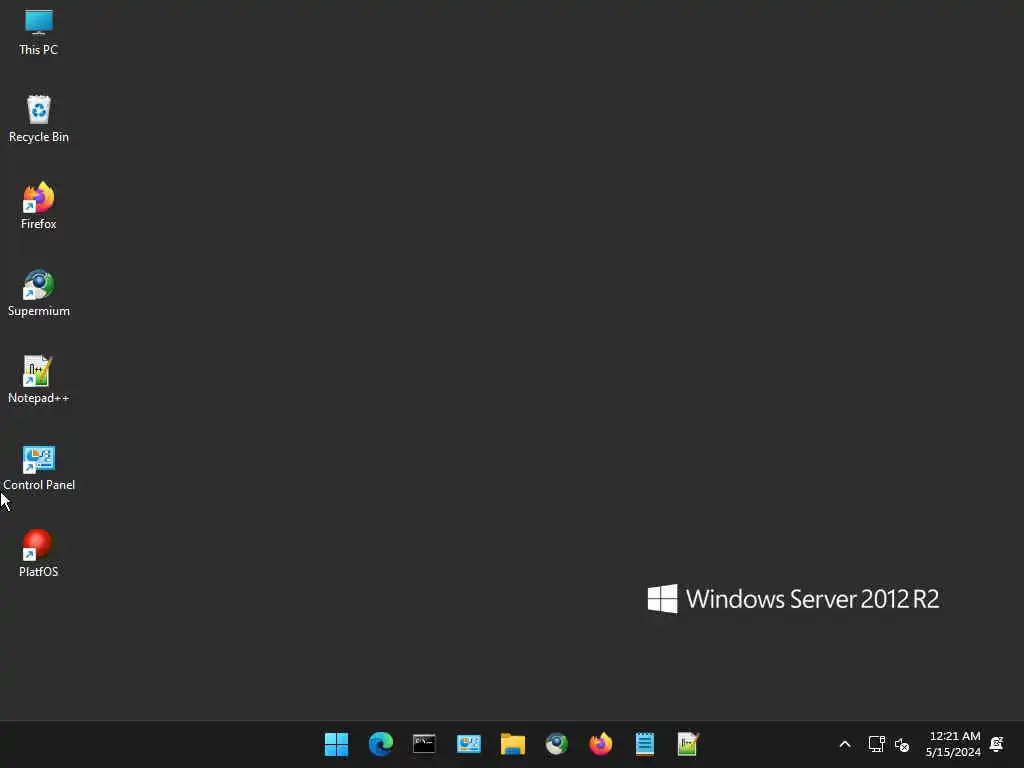Open Notepad from the taskbar

coord(645,744)
